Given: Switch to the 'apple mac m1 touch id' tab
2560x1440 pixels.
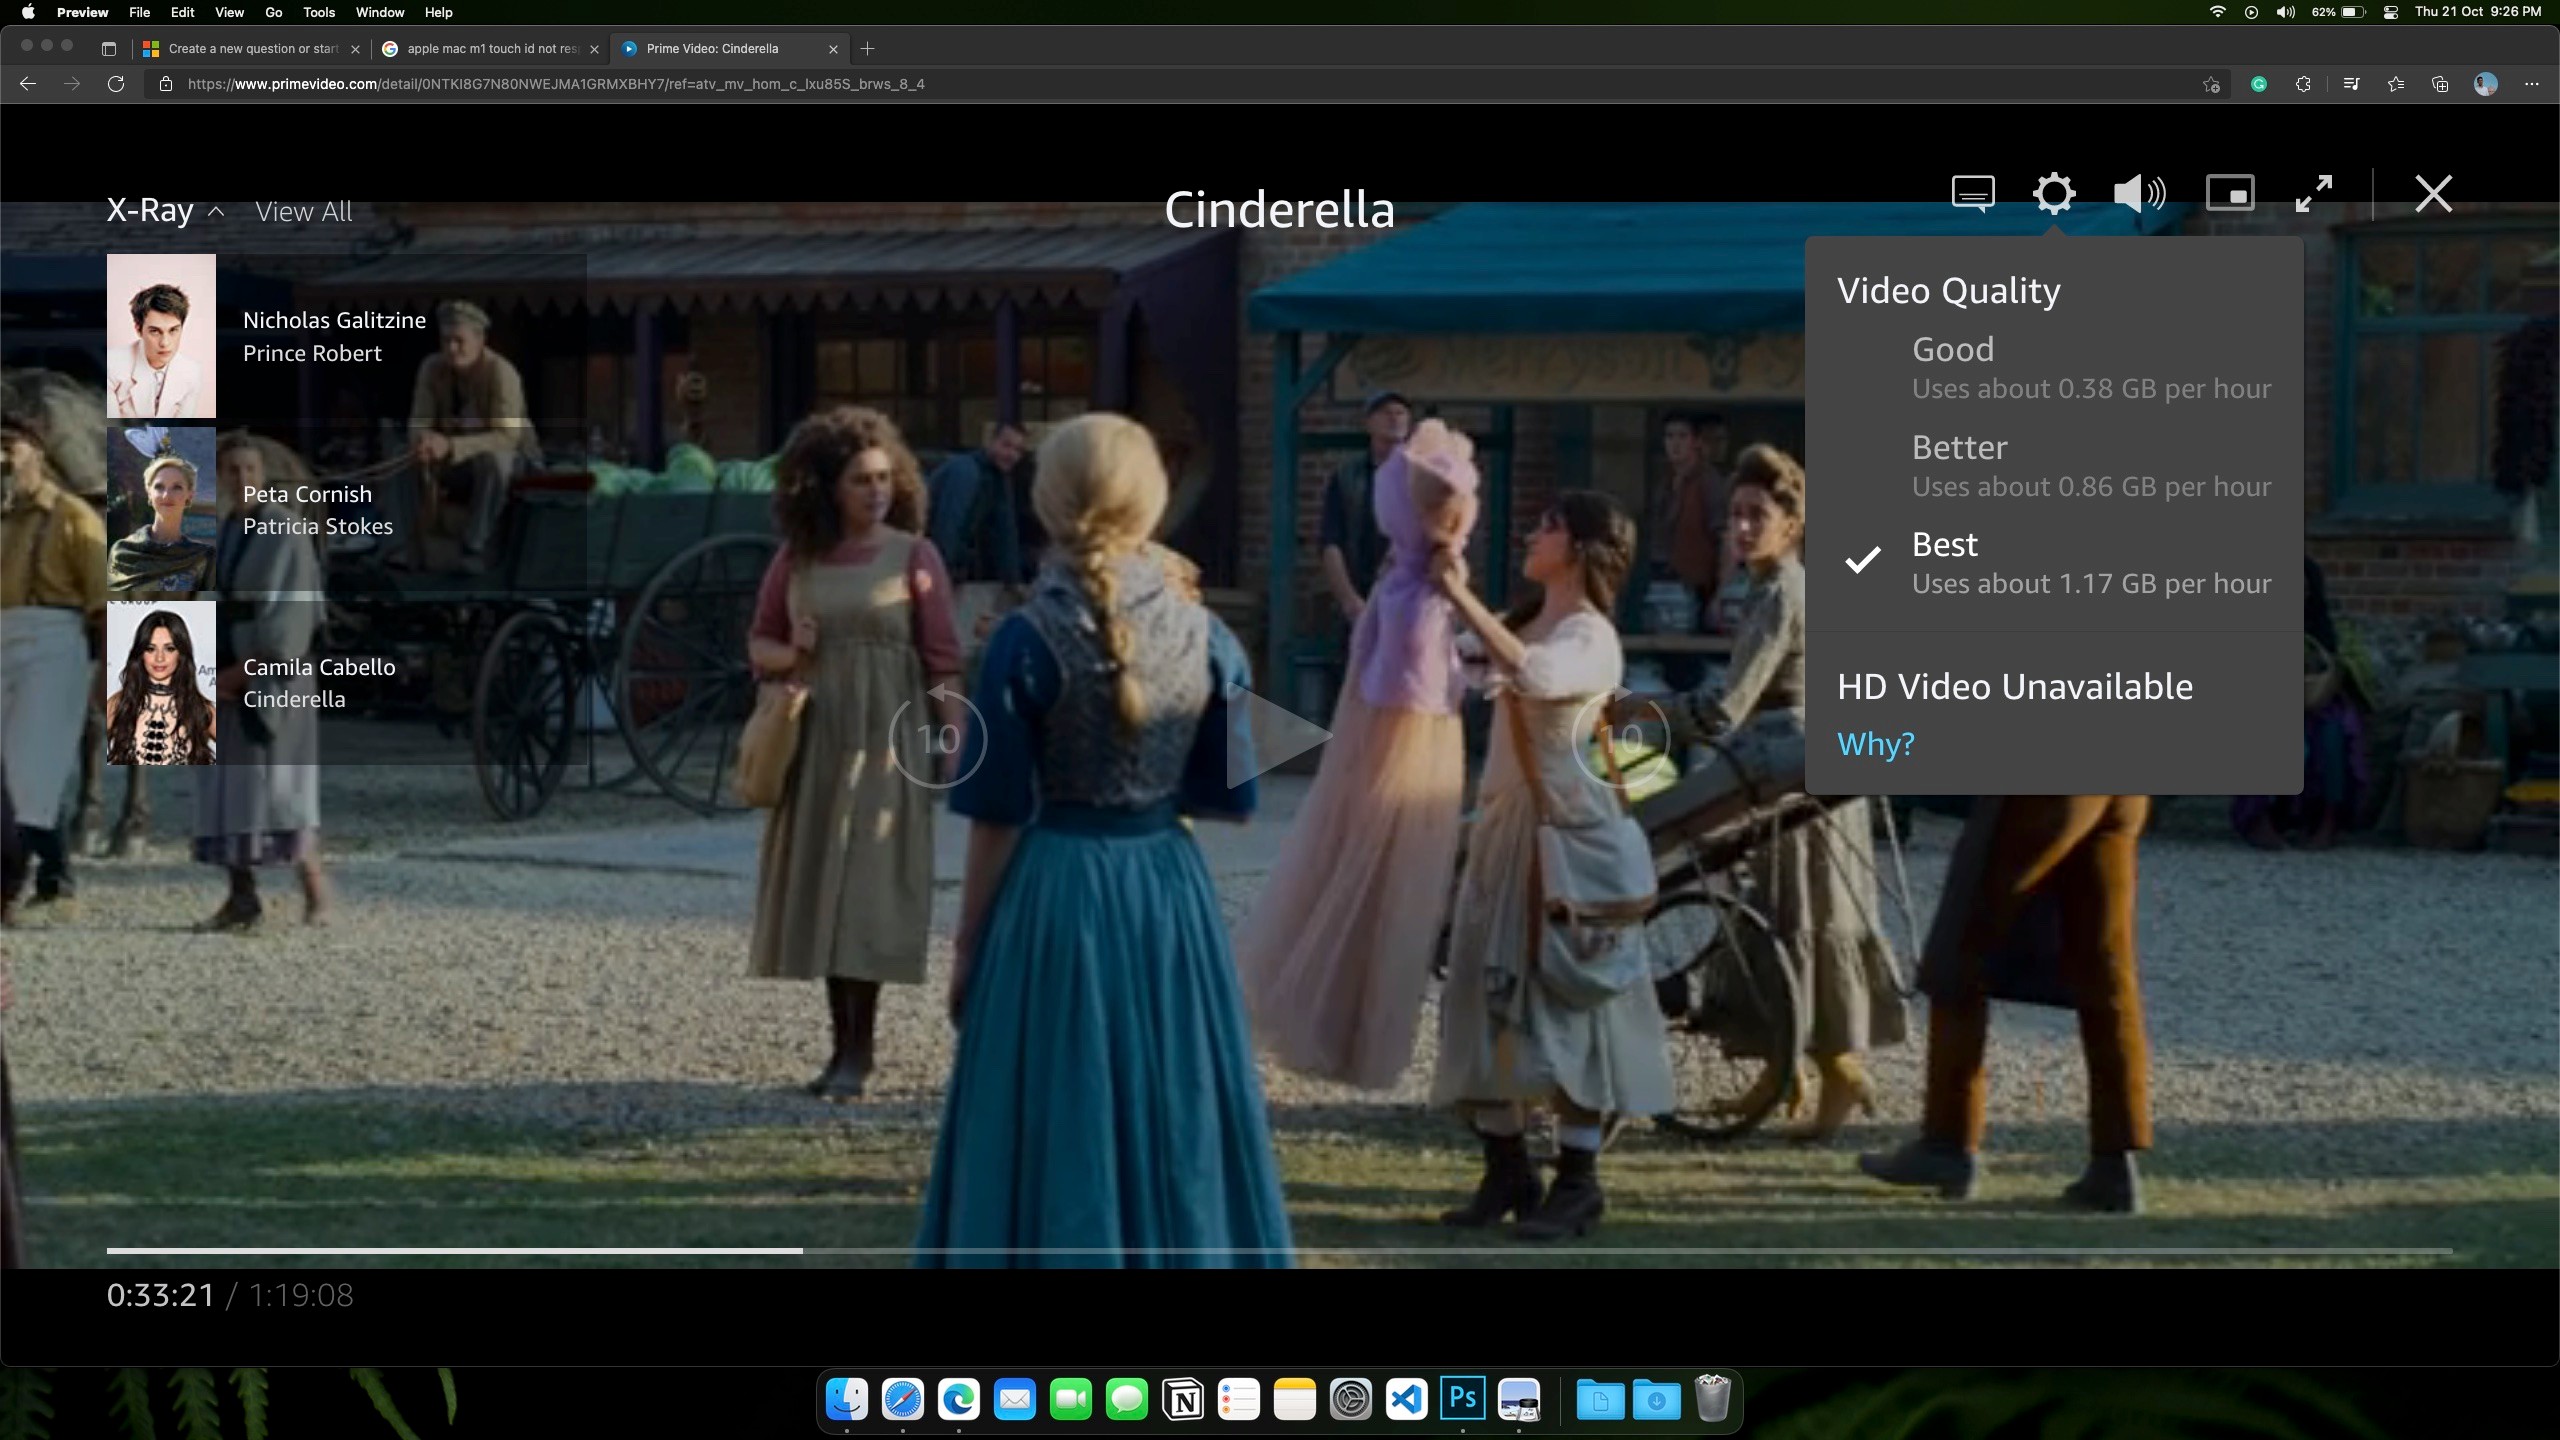Looking at the screenshot, I should point(490,49).
